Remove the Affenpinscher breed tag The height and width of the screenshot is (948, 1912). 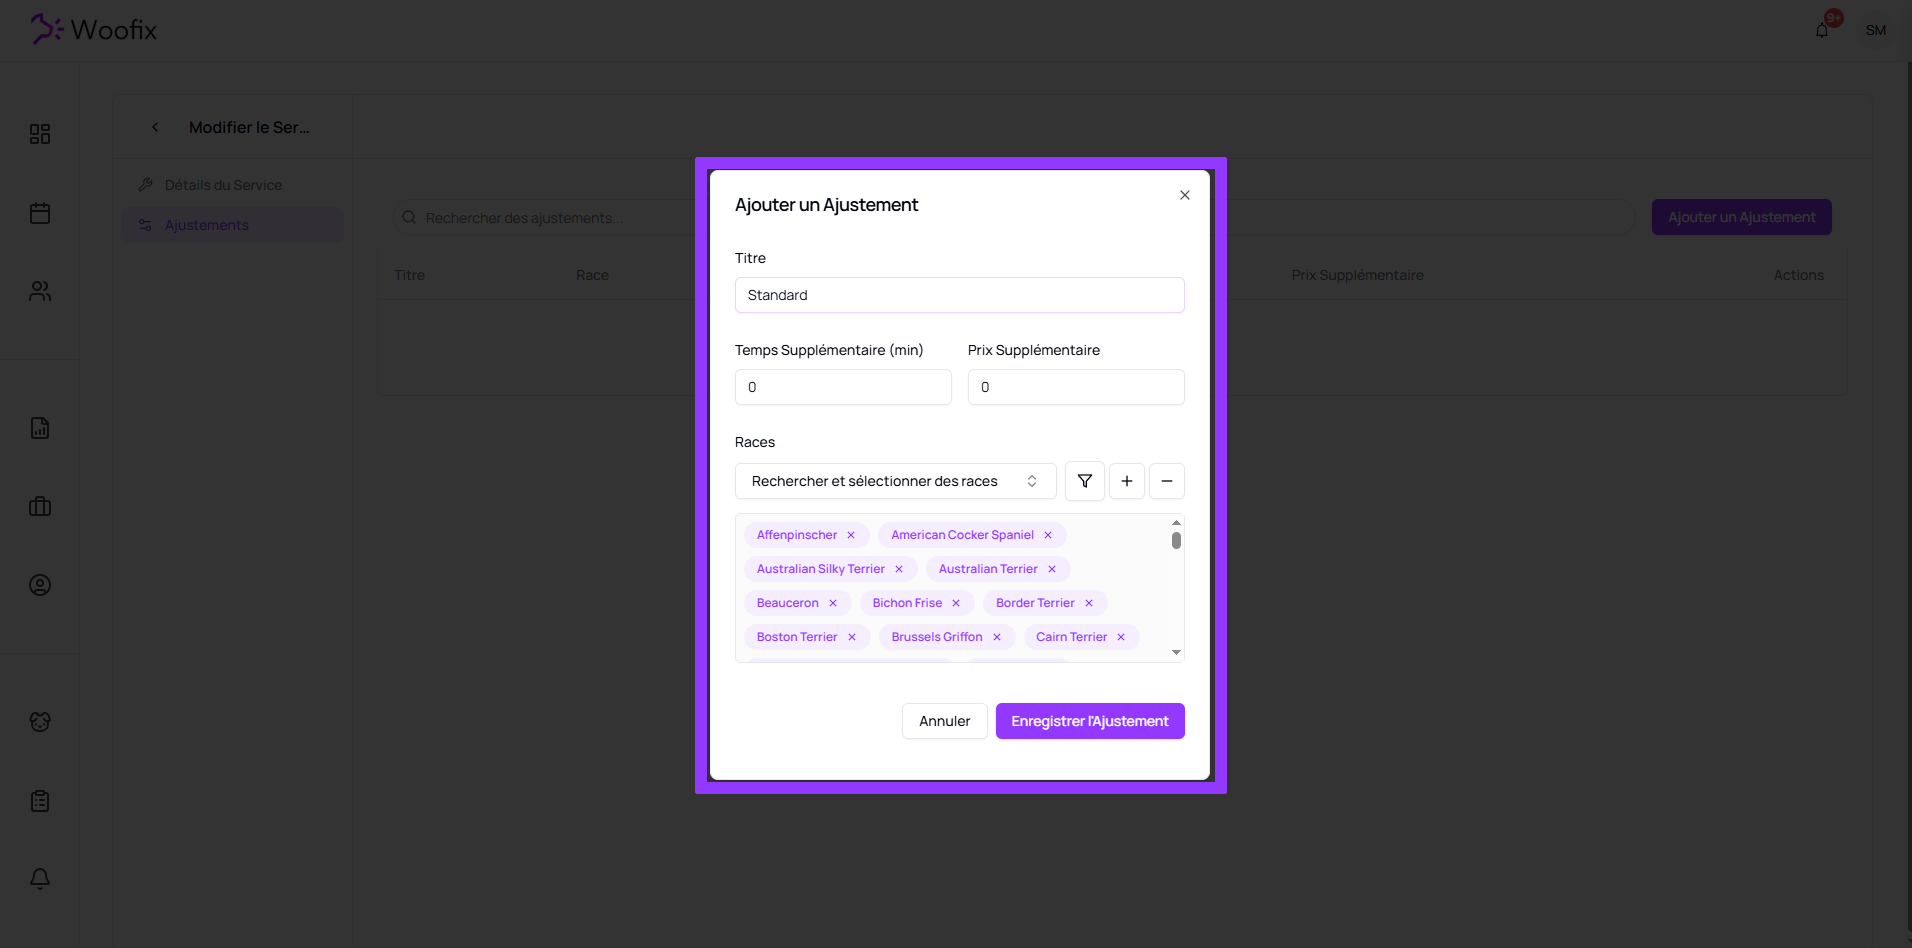pyautogui.click(x=851, y=535)
